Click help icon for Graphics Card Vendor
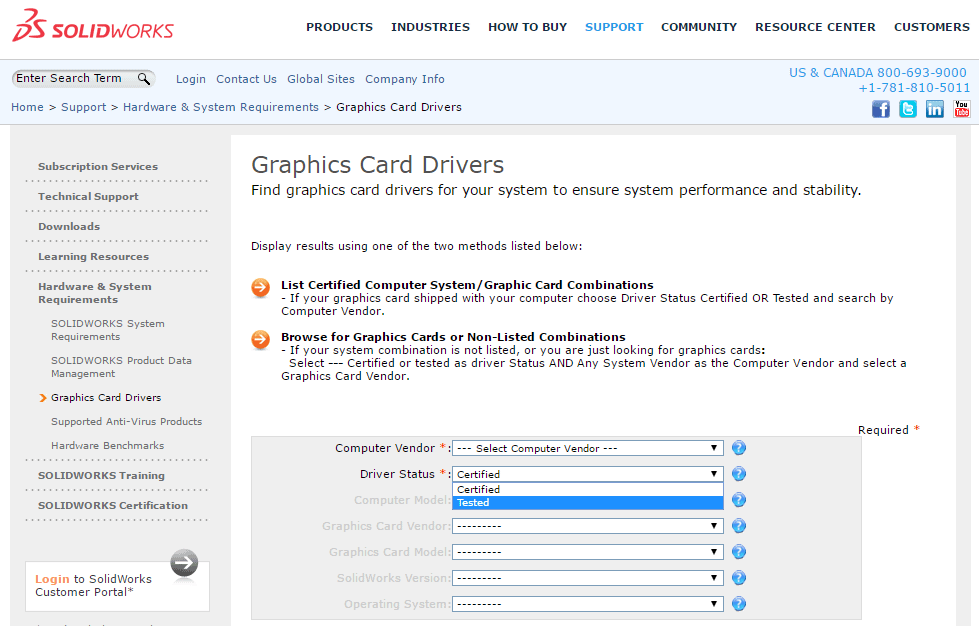 tap(739, 526)
